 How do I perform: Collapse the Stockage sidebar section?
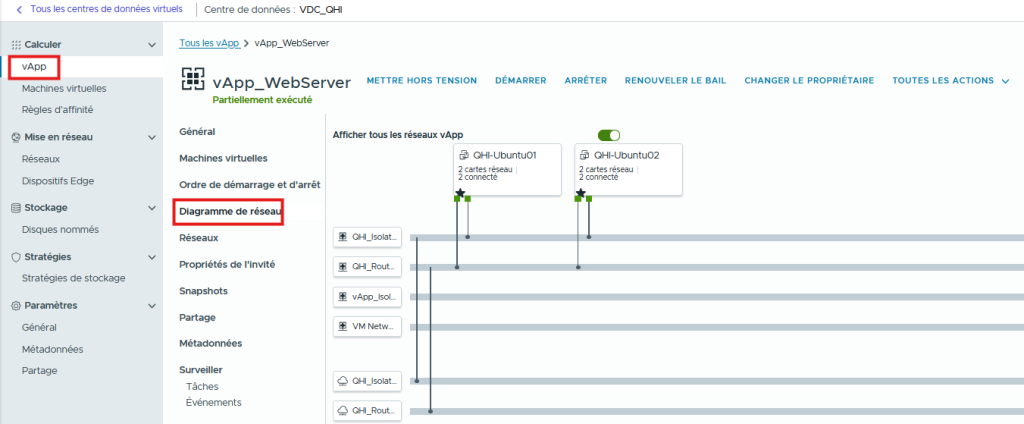coord(152,208)
